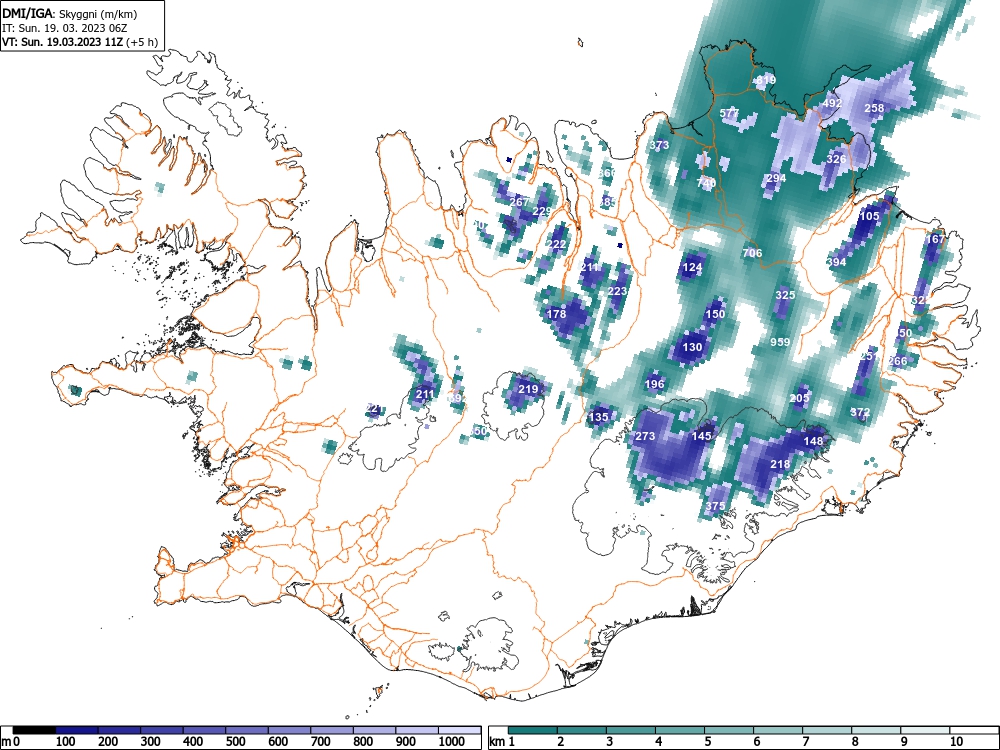1000x750 pixels.
Task: Click the 294 visibility value
Action: 776,179
